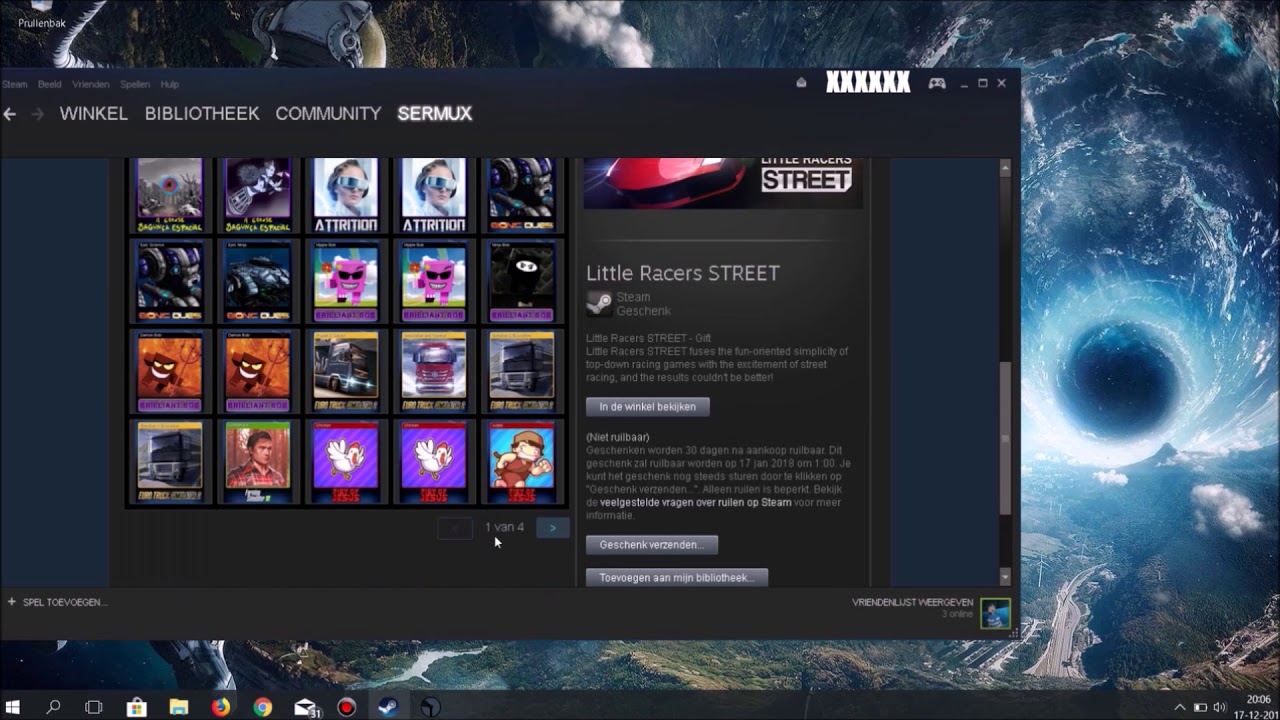The width and height of the screenshot is (1280, 720).
Task: Go back with the left arrow
Action: click(10, 114)
